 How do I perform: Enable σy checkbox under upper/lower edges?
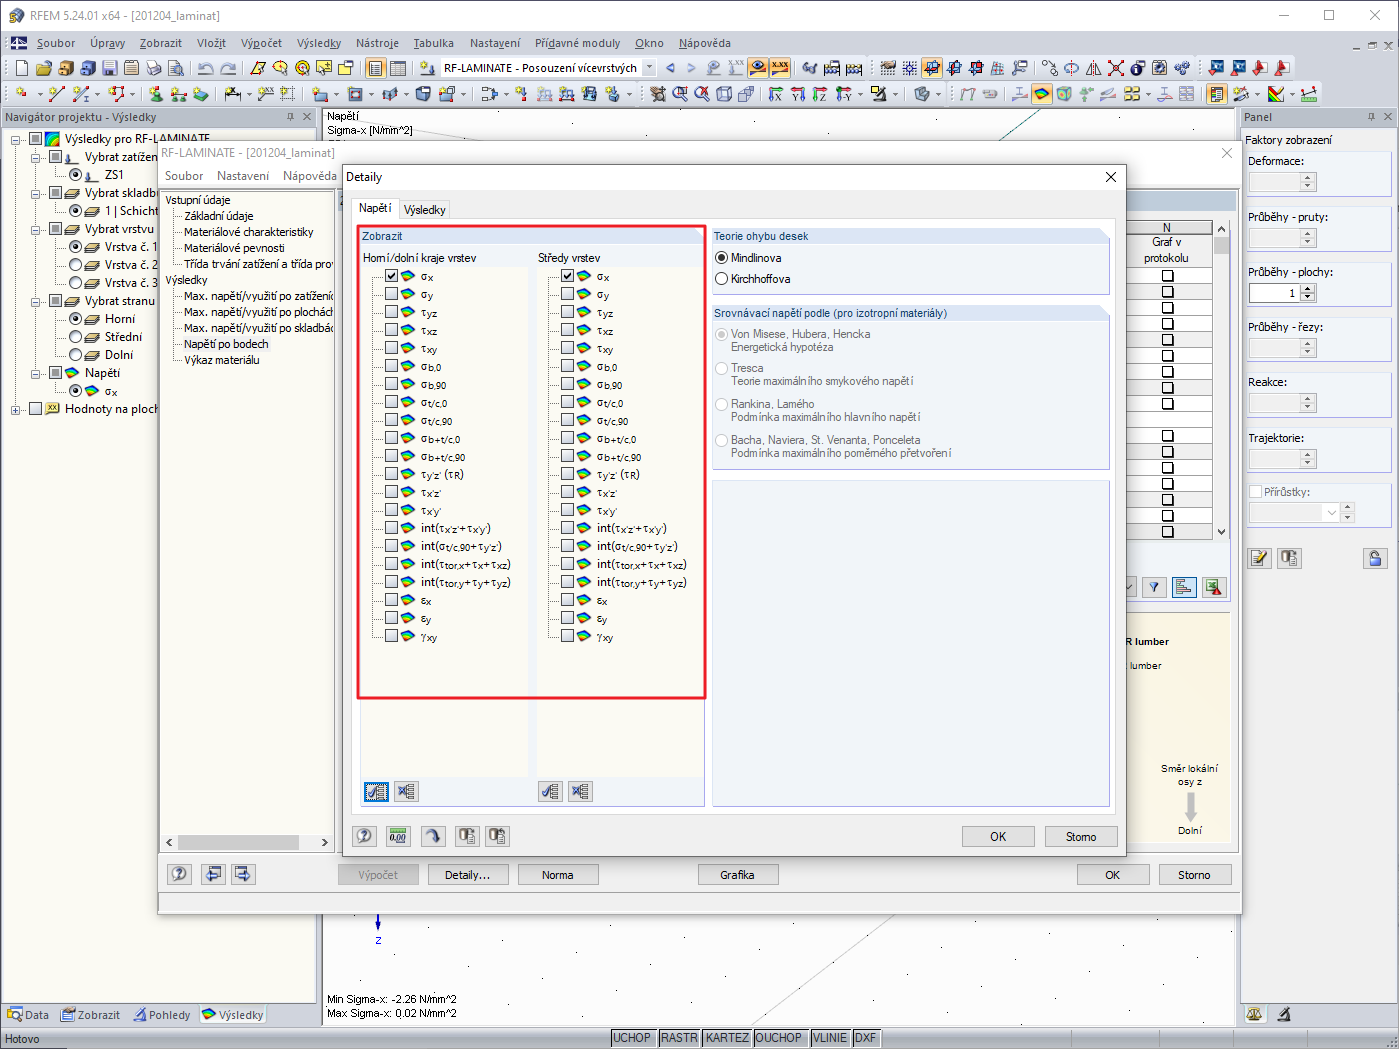pos(391,294)
